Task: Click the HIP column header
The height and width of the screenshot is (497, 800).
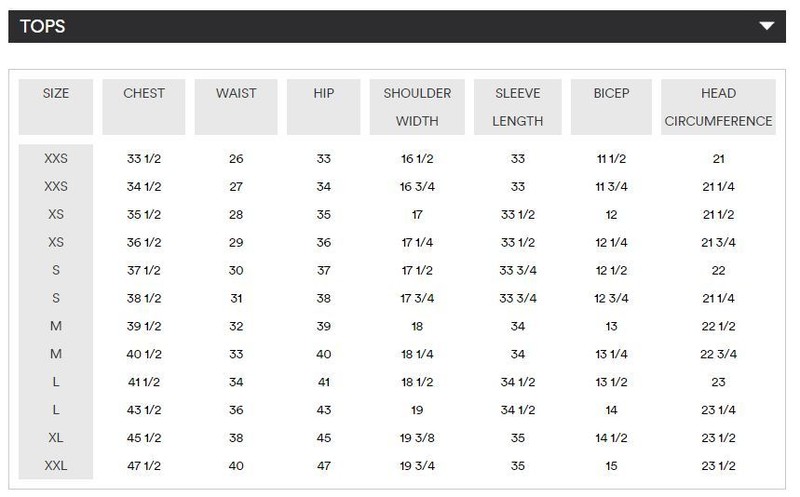Action: pyautogui.click(x=323, y=94)
